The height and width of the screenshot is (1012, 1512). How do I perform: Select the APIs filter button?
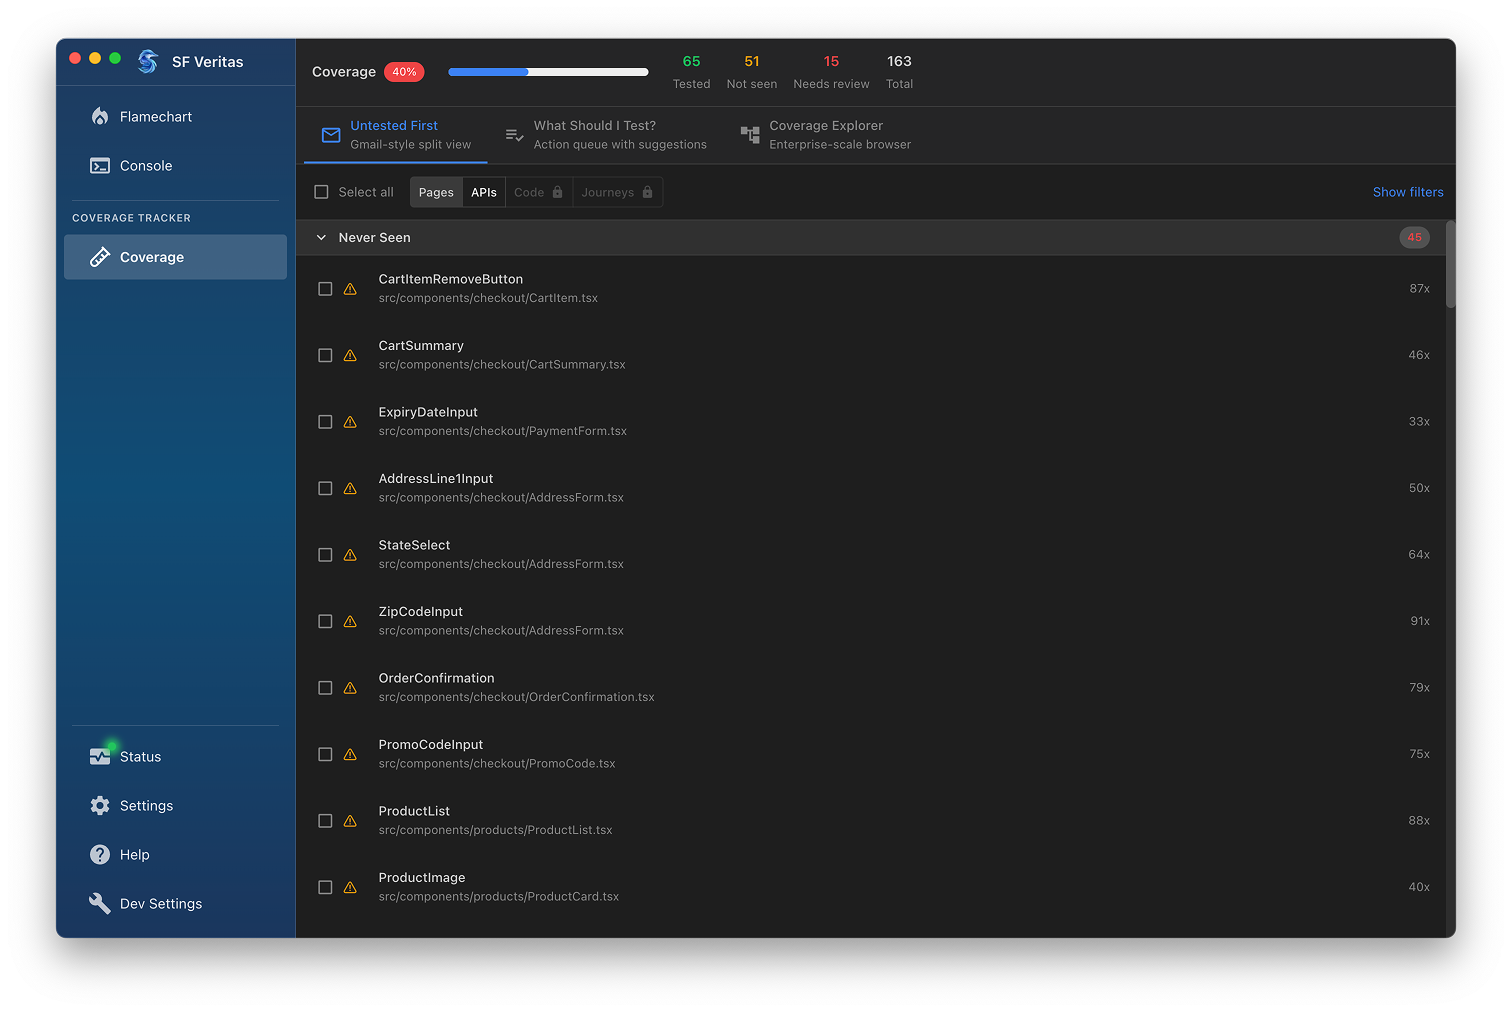pyautogui.click(x=484, y=192)
